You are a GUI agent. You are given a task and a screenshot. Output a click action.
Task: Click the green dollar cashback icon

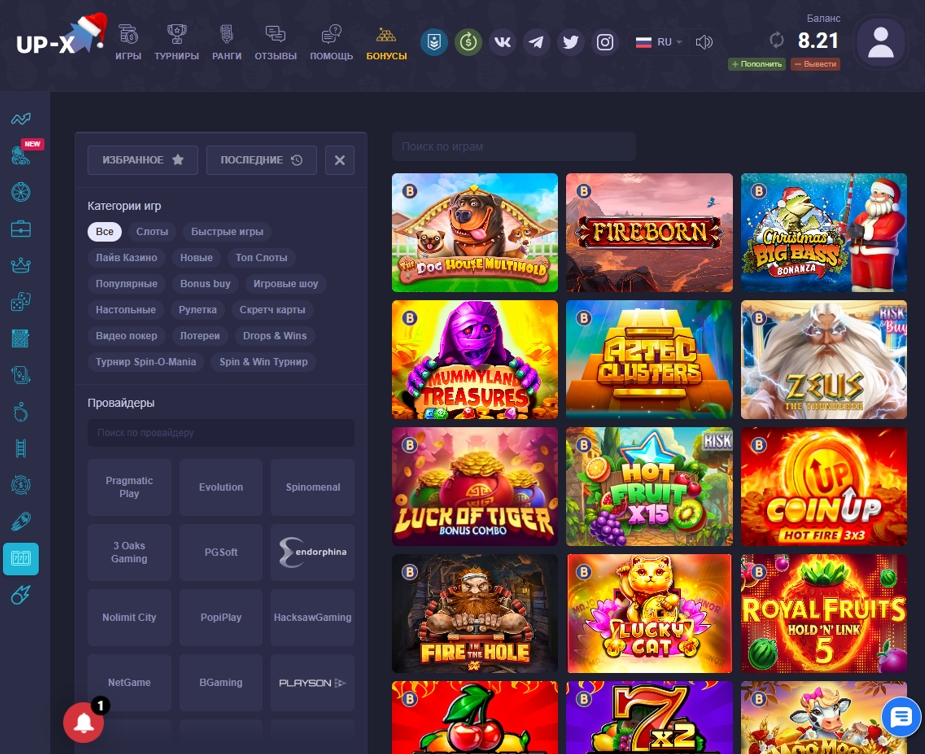[468, 42]
